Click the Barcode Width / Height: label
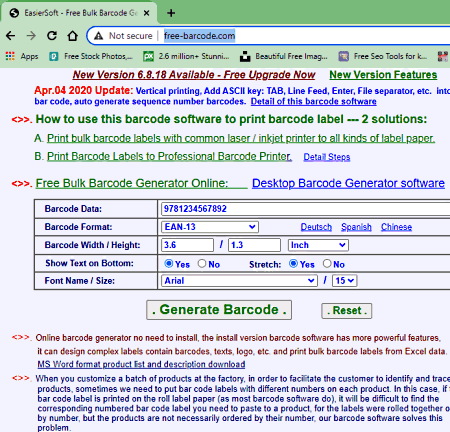Image resolution: width=450 pixels, height=432 pixels. click(92, 245)
